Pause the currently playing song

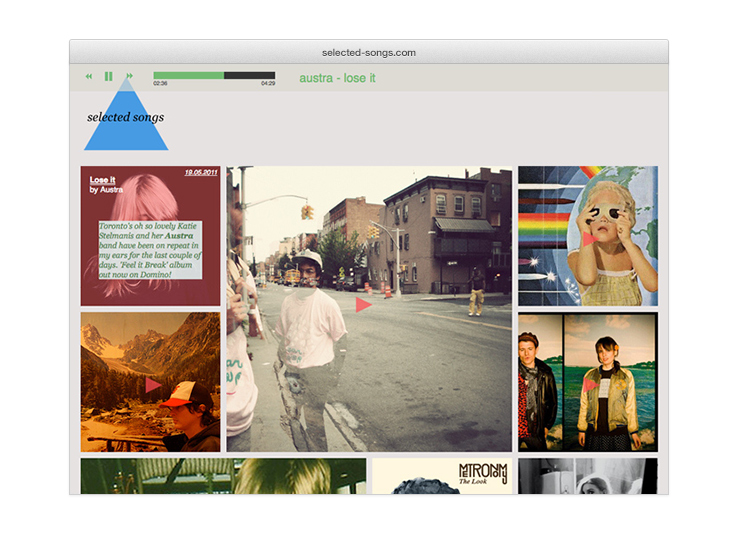click(108, 76)
